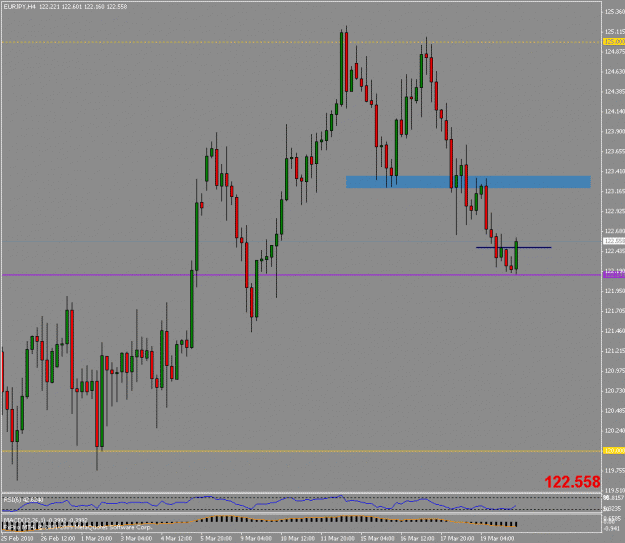Click the 125.360 price axis label
The height and width of the screenshot is (543, 625).
click(x=614, y=12)
